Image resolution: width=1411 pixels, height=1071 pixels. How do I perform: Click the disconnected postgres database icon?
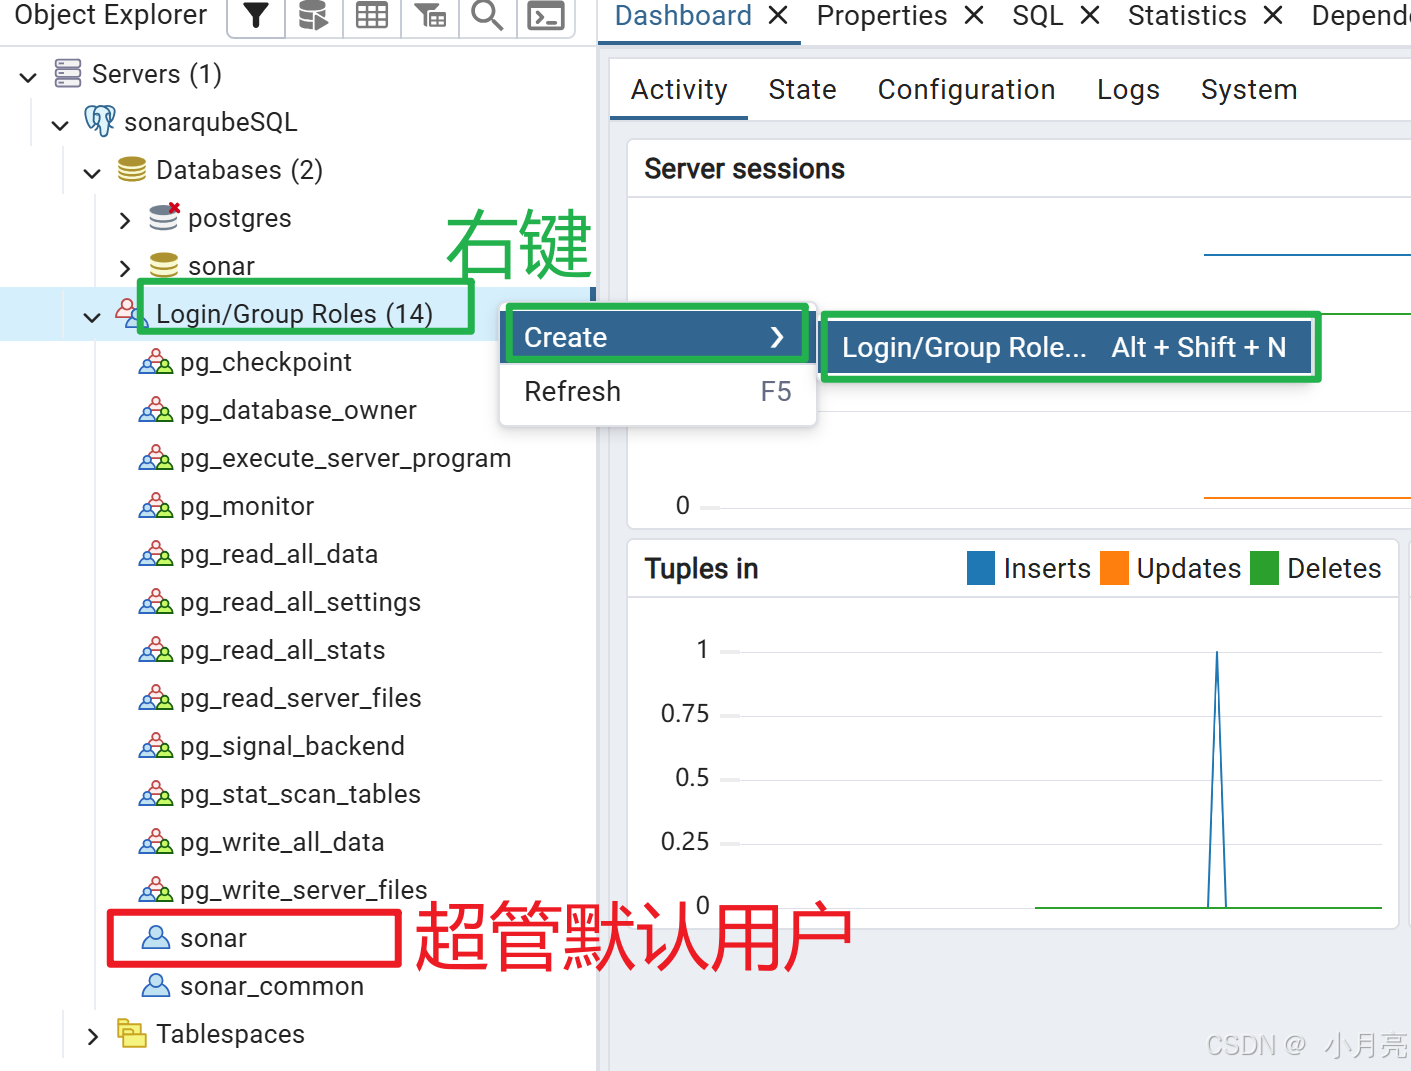(x=164, y=217)
